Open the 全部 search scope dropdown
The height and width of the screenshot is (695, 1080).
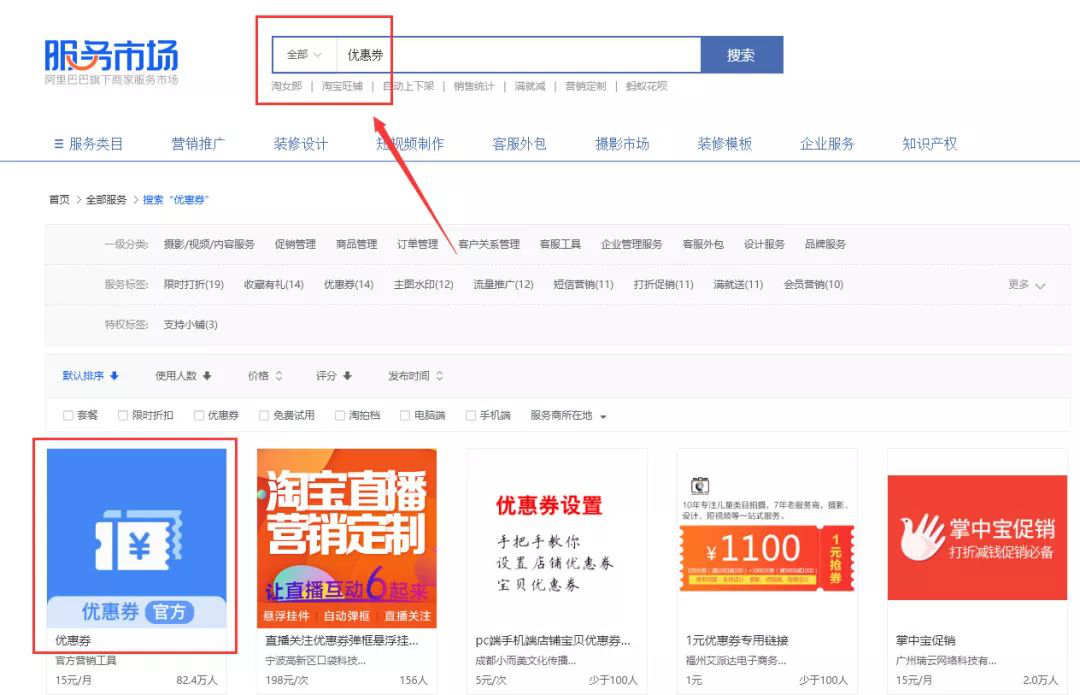click(x=304, y=54)
